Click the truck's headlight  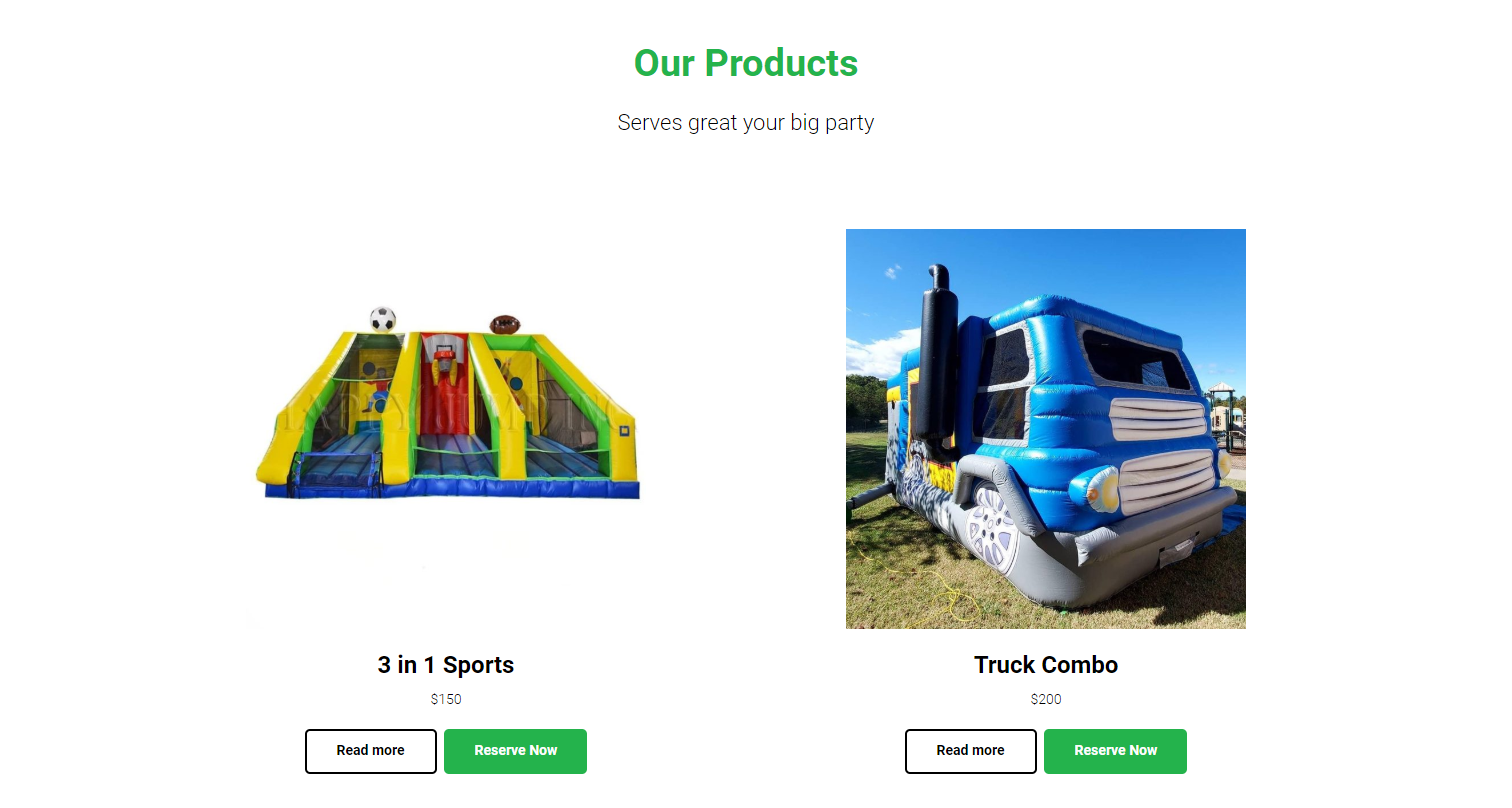1094,486
